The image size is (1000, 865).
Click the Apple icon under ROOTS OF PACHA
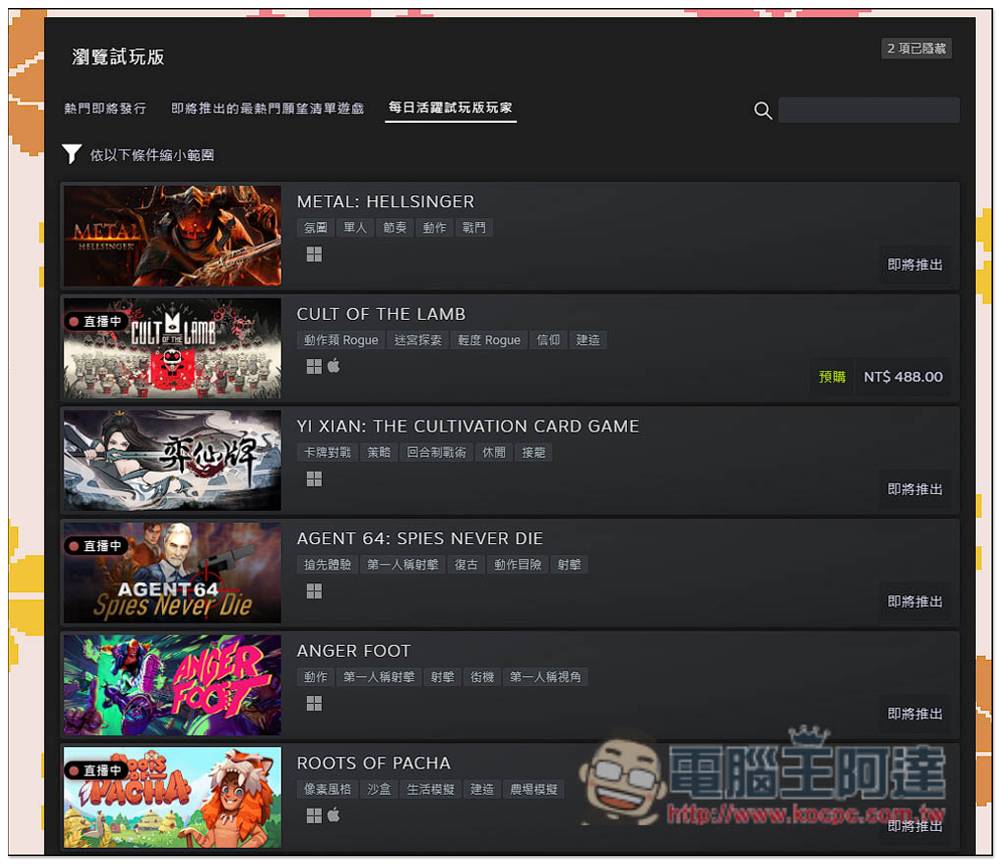[334, 816]
